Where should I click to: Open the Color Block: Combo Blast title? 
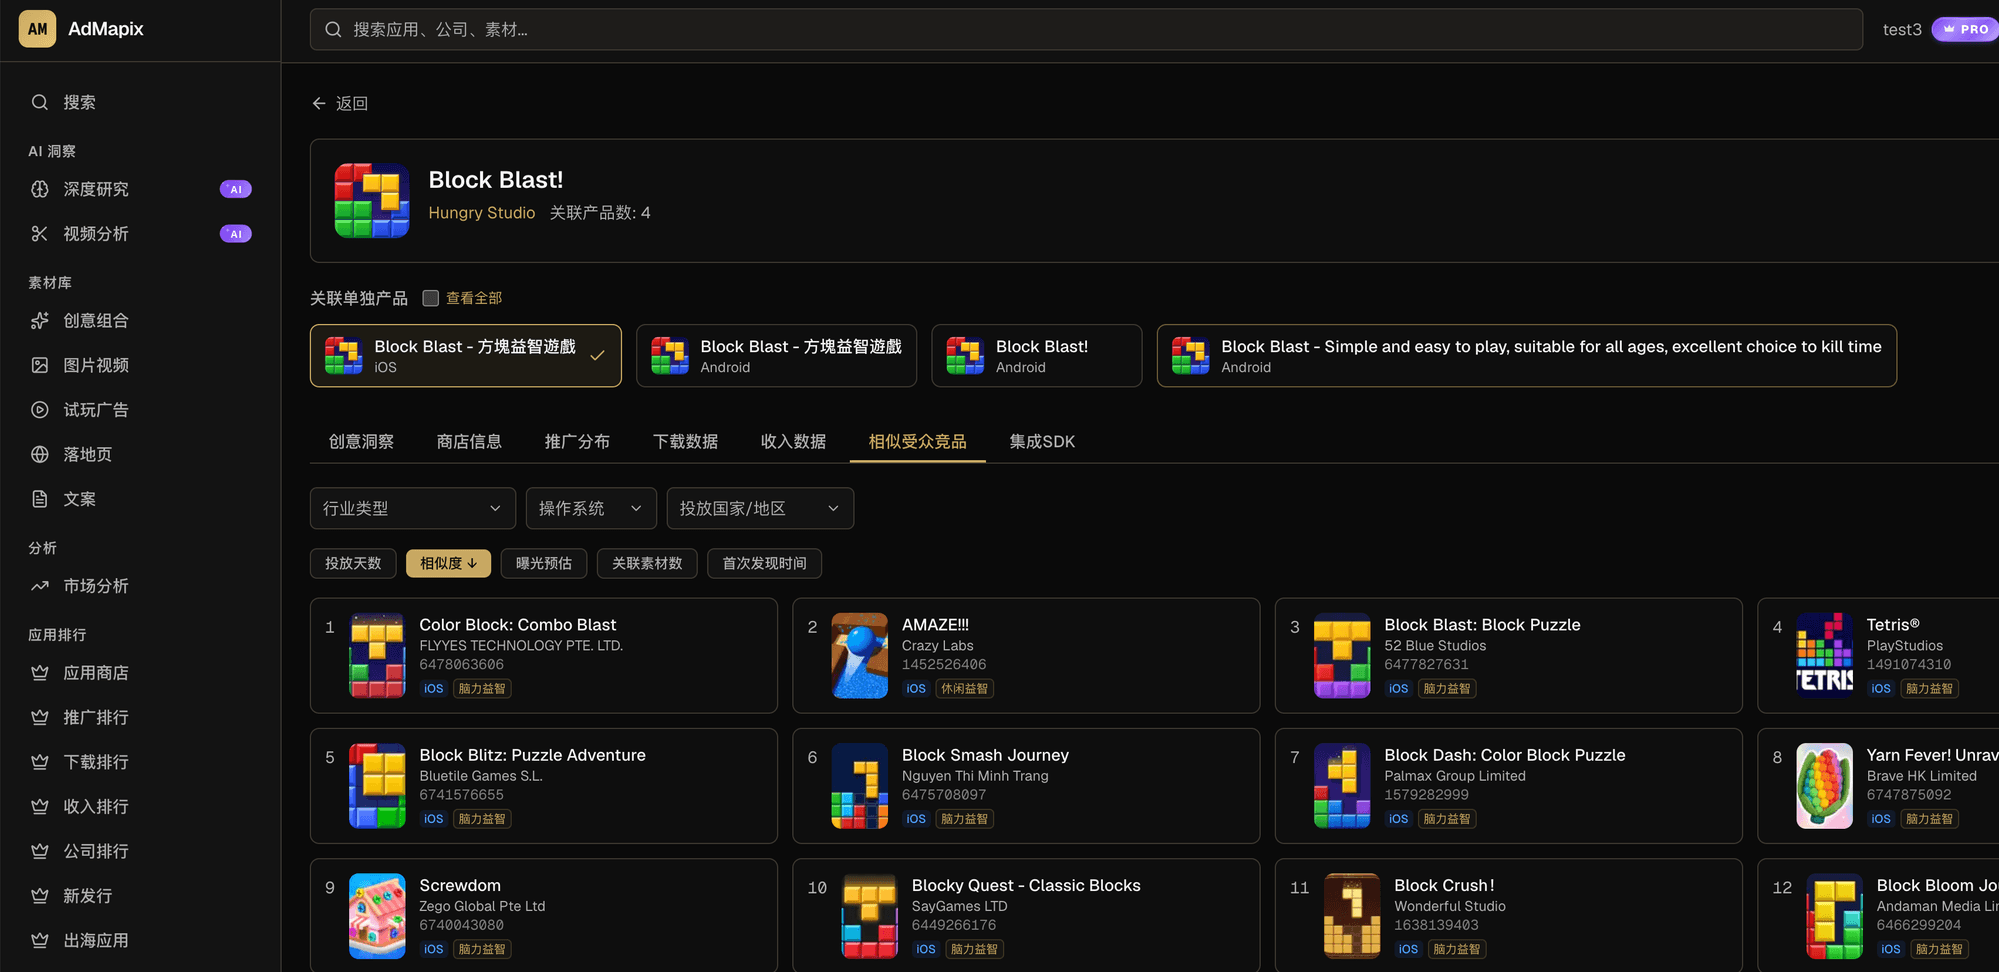pos(518,625)
